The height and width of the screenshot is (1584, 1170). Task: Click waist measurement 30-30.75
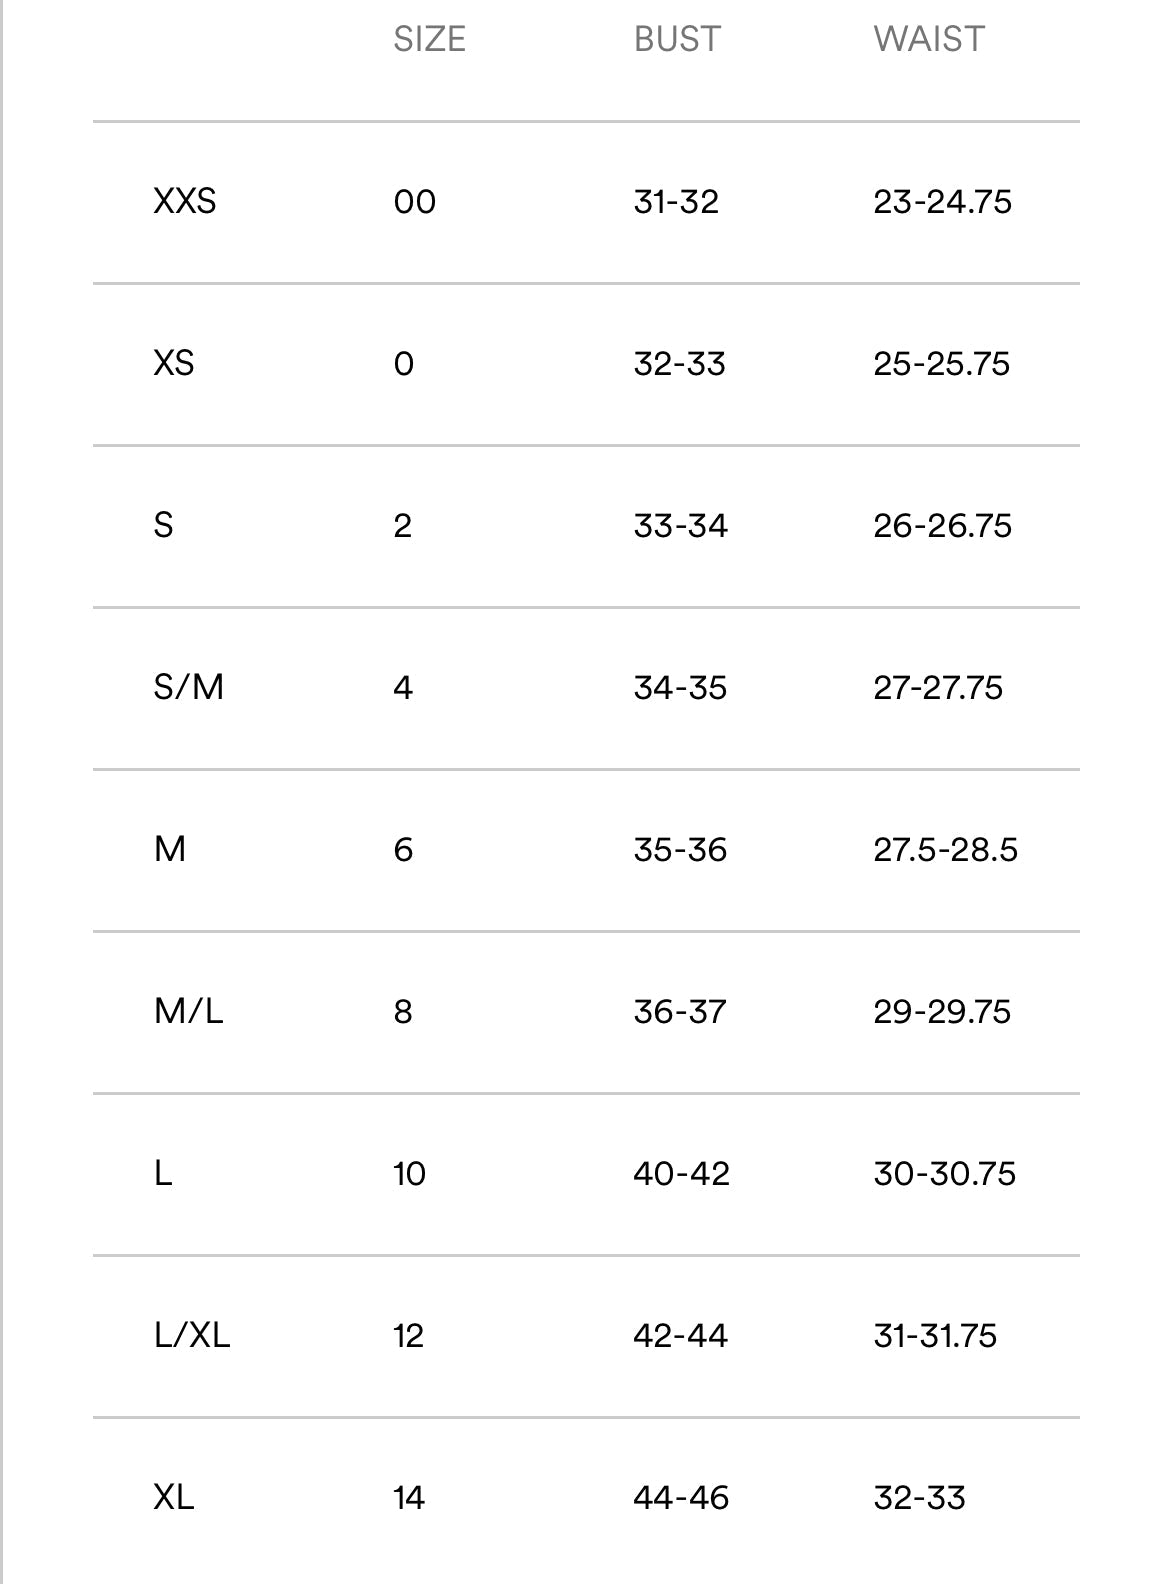point(944,1174)
